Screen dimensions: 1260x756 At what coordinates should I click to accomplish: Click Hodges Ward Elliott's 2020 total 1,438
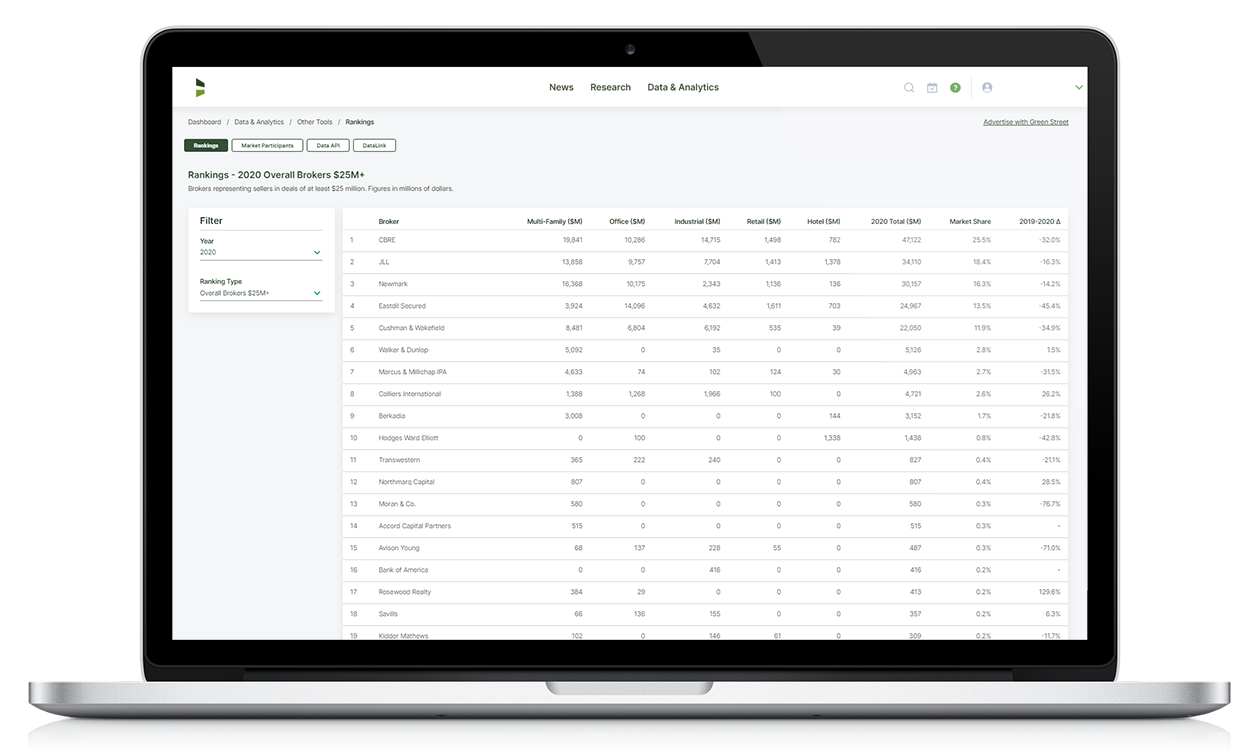coord(912,438)
